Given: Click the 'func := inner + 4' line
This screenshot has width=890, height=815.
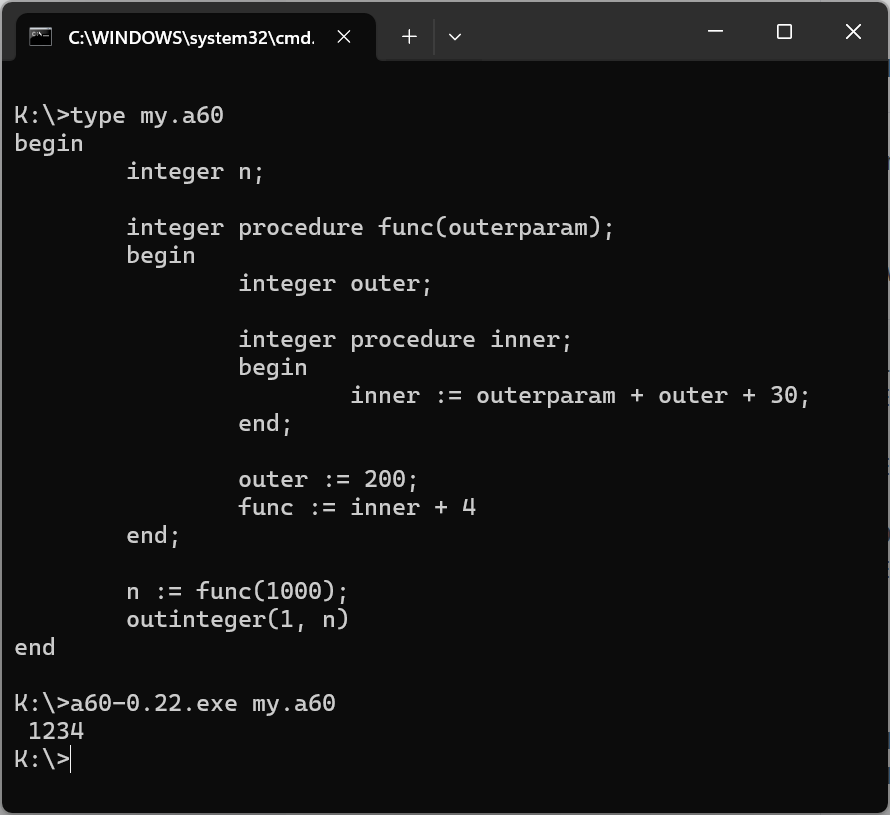Looking at the screenshot, I should point(357,507).
